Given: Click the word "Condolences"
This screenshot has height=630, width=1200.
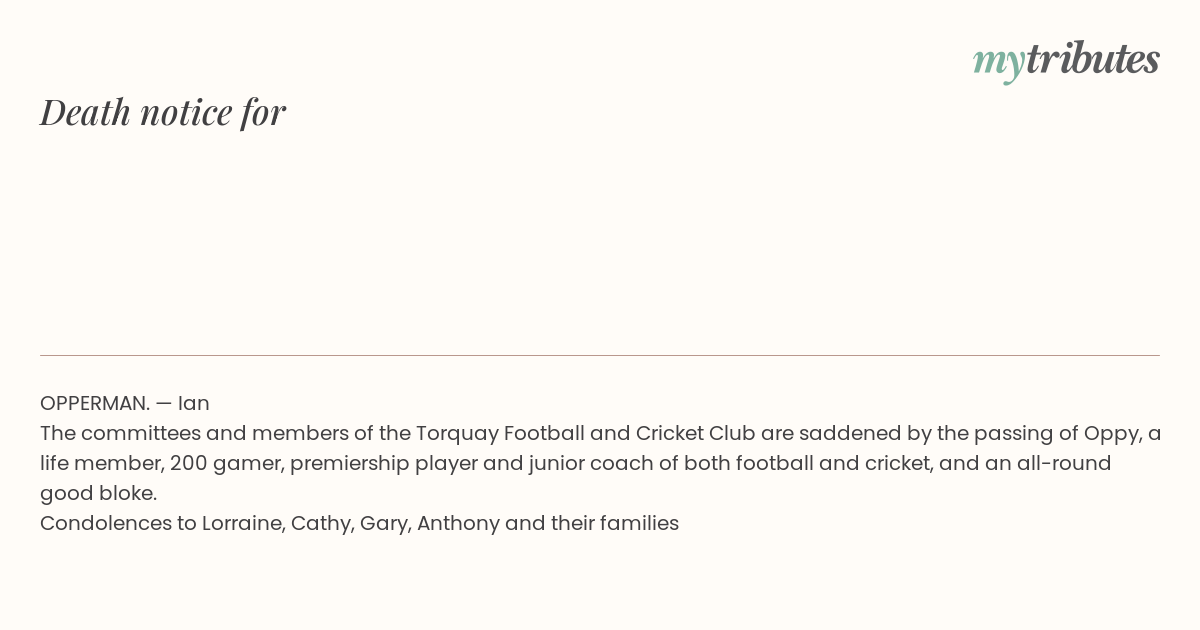Looking at the screenshot, I should tap(105, 523).
